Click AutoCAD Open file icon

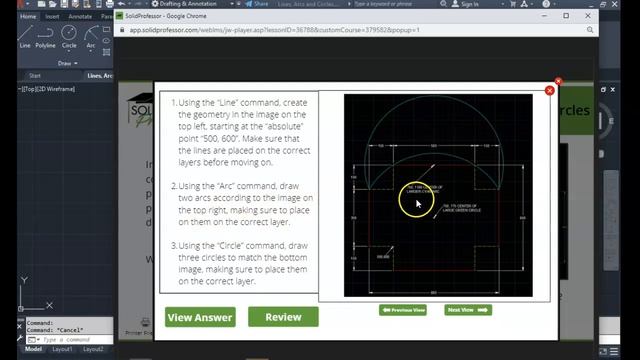pyautogui.click(x=53, y=4)
